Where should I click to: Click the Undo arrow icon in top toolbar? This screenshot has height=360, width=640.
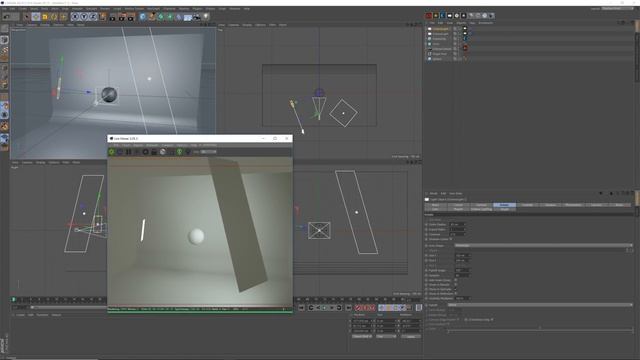7,17
